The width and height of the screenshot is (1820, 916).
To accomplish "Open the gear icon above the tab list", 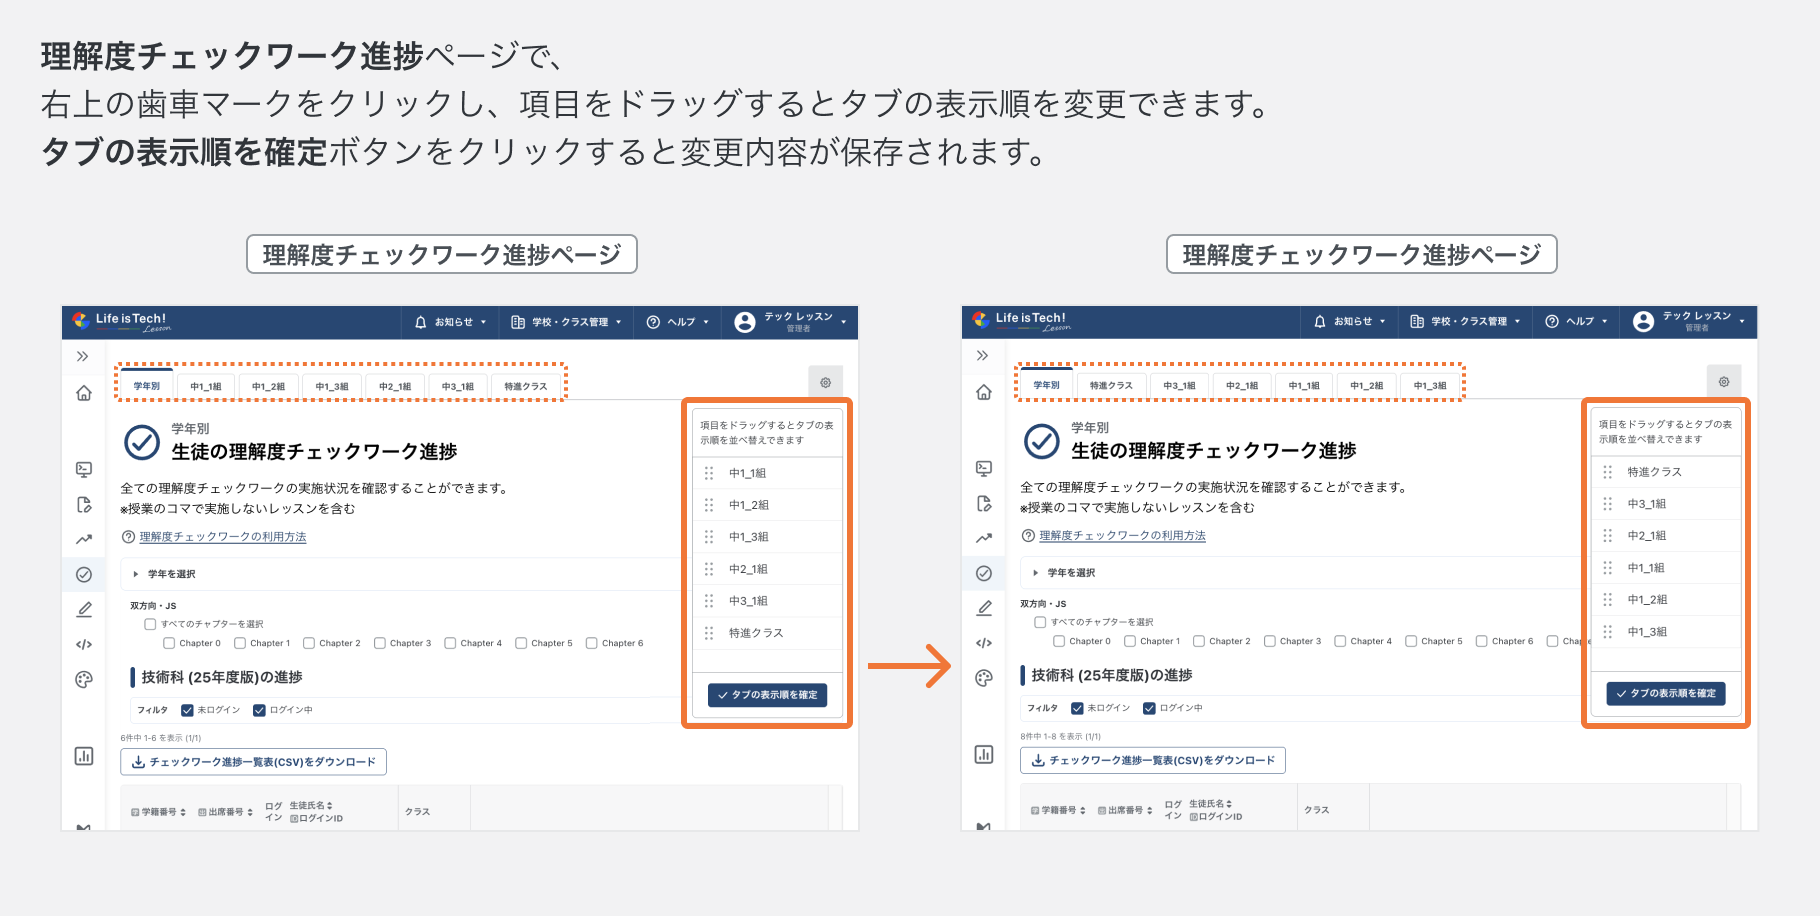I will coord(825,382).
